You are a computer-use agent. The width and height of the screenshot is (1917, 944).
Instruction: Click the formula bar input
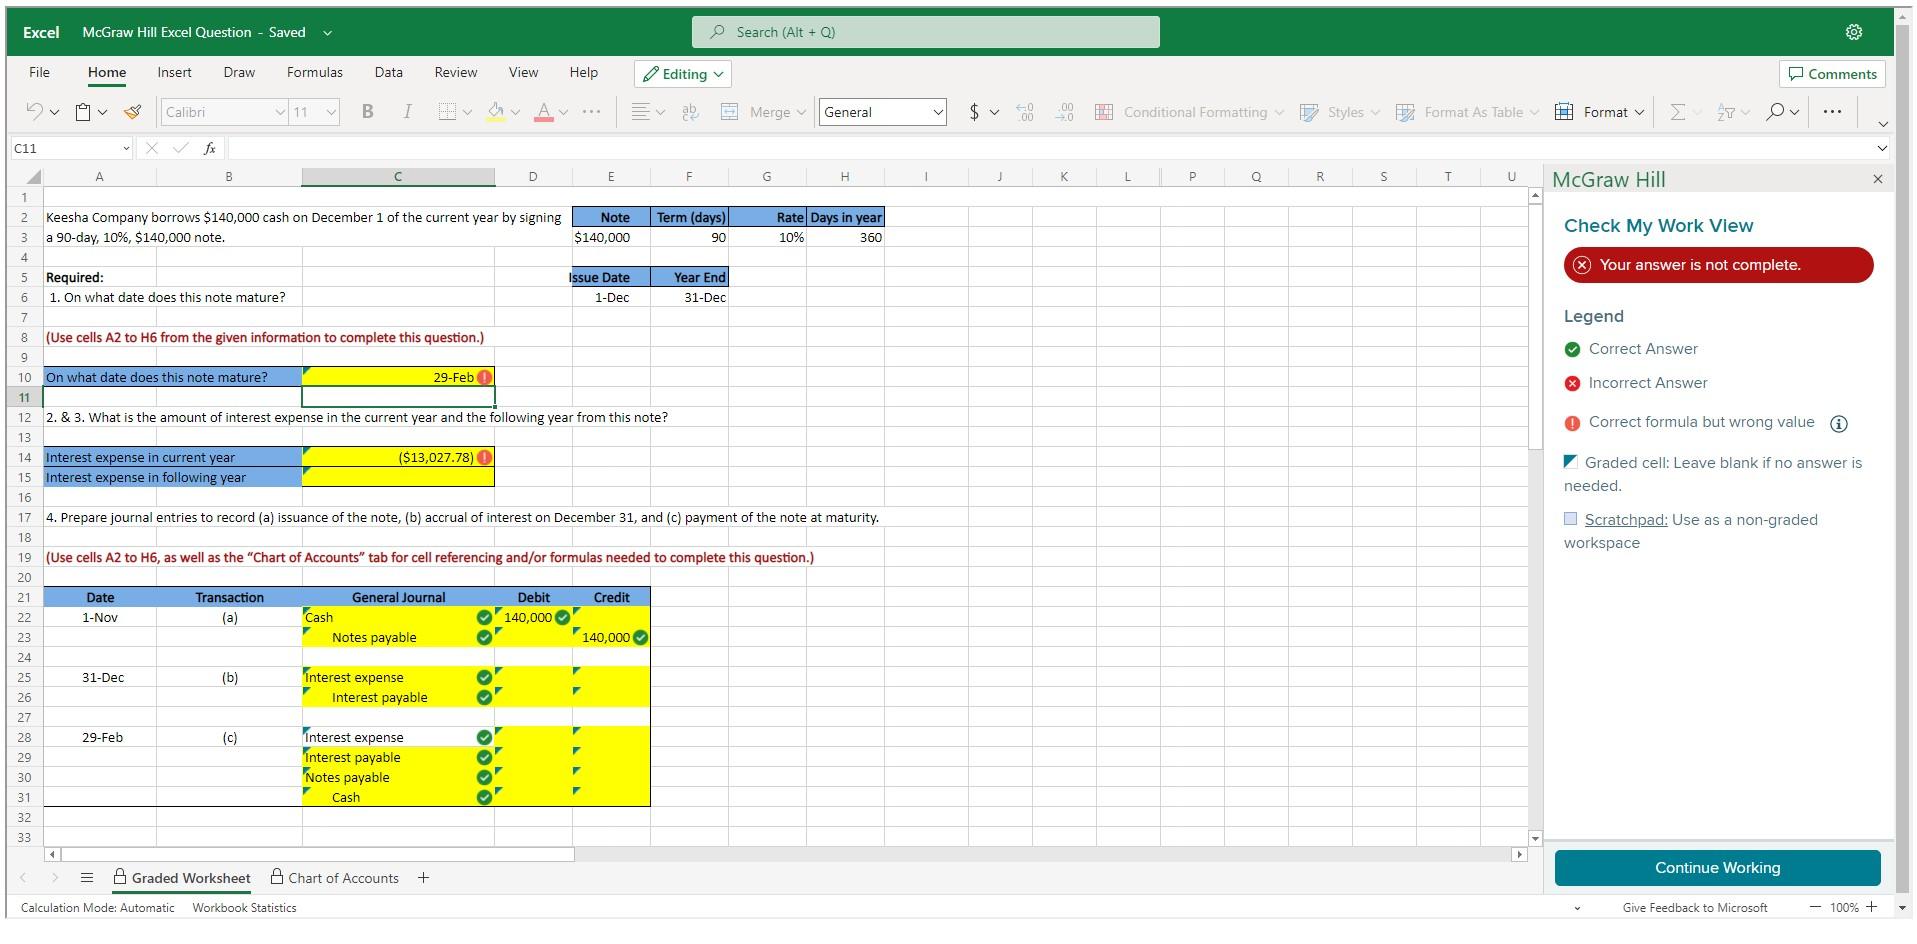(1050, 148)
